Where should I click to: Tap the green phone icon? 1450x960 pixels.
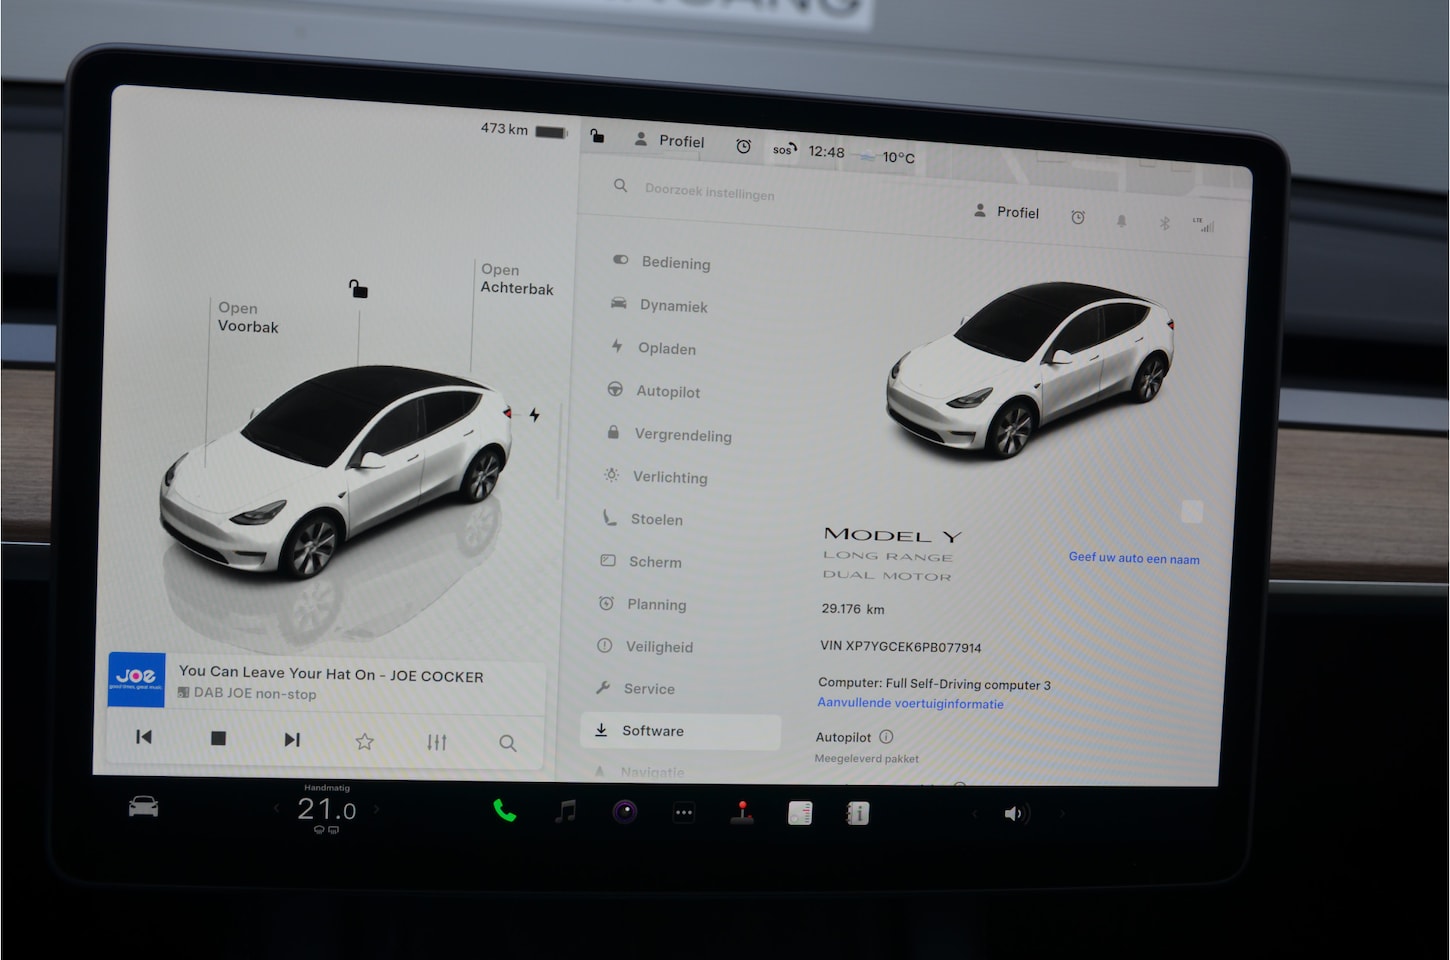[x=505, y=810]
